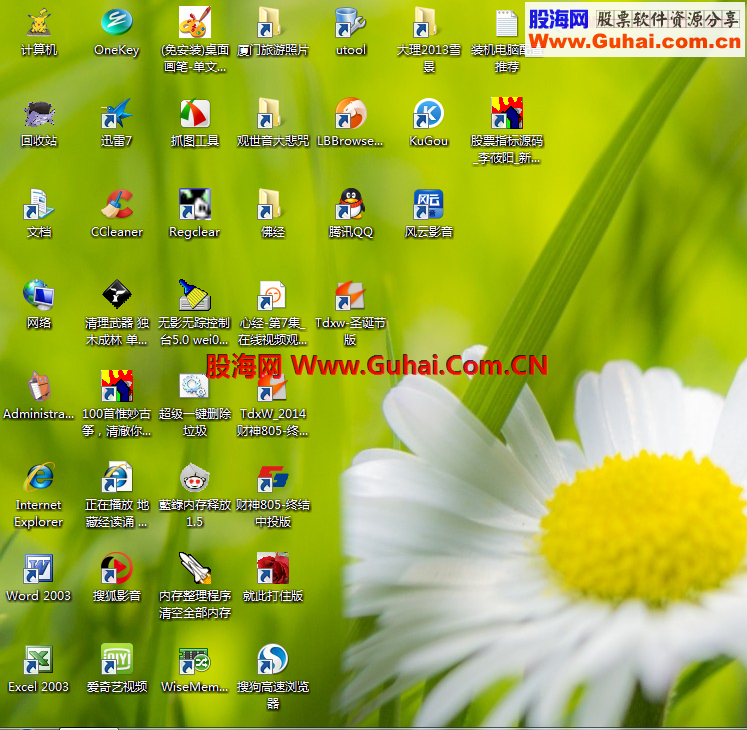Select the OneKey icon
This screenshot has height=730, width=747.
pyautogui.click(x=117, y=22)
